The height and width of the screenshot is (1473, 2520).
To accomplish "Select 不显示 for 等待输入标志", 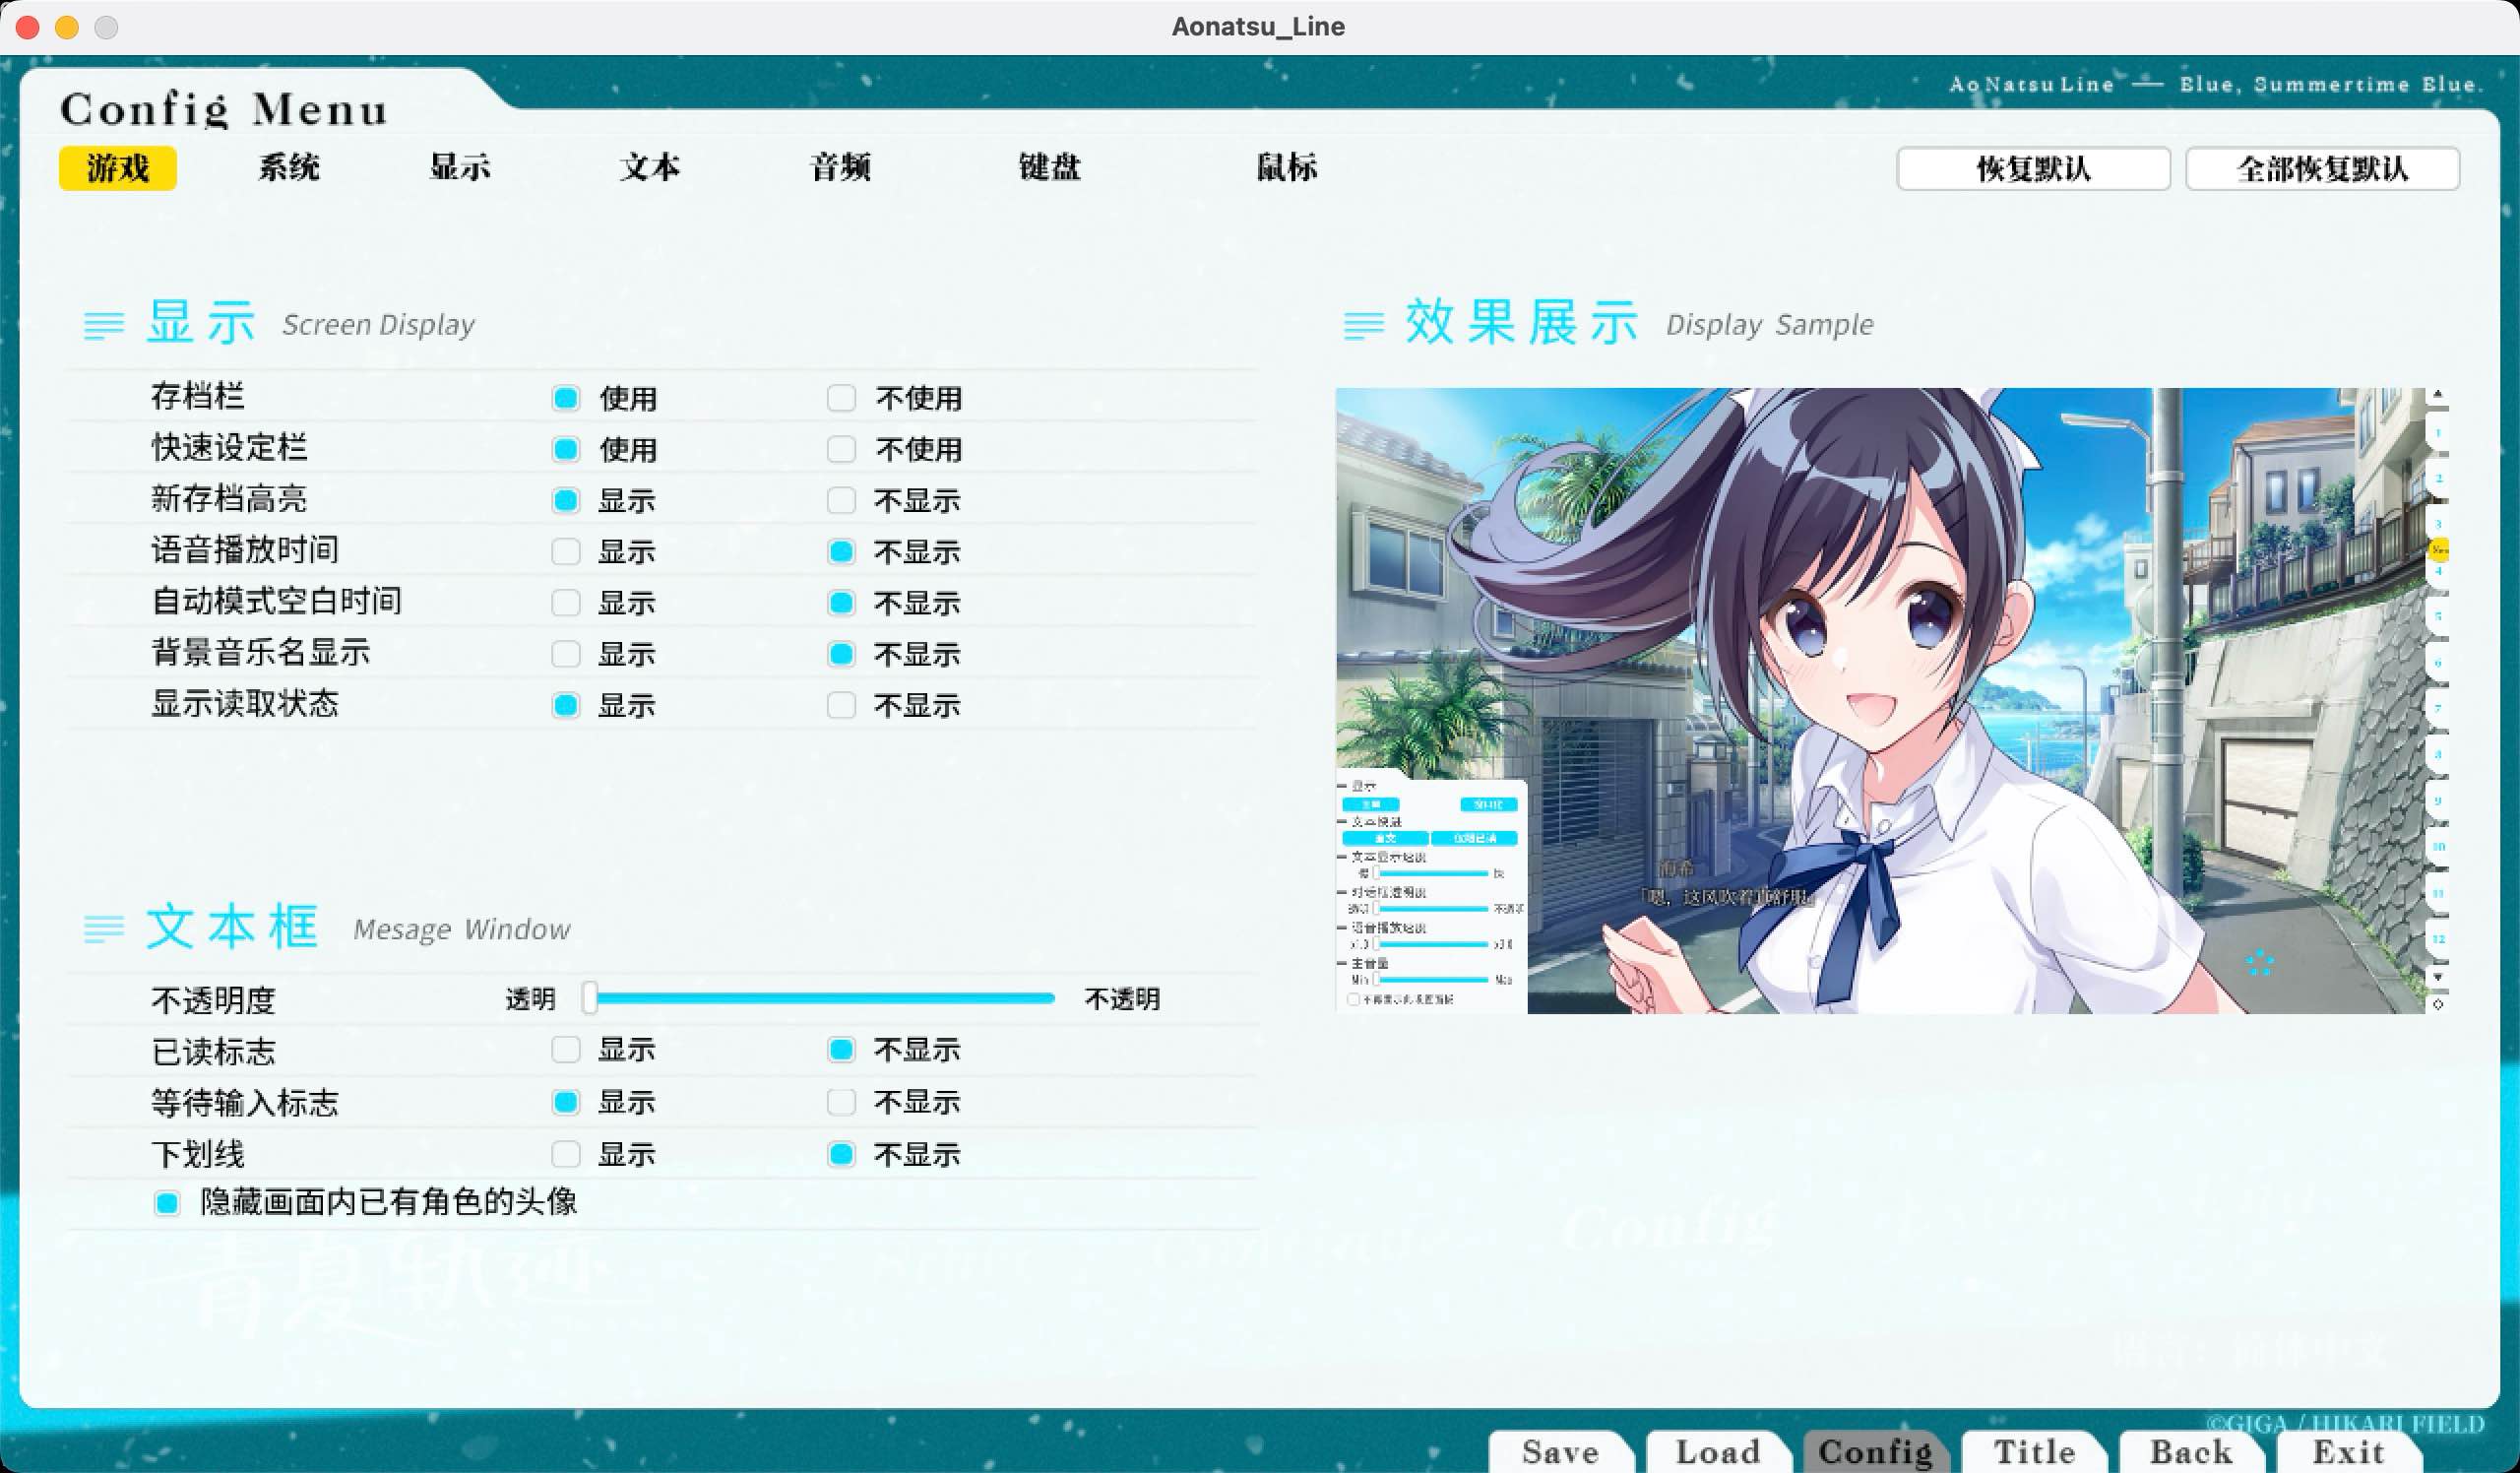I will tap(841, 1102).
